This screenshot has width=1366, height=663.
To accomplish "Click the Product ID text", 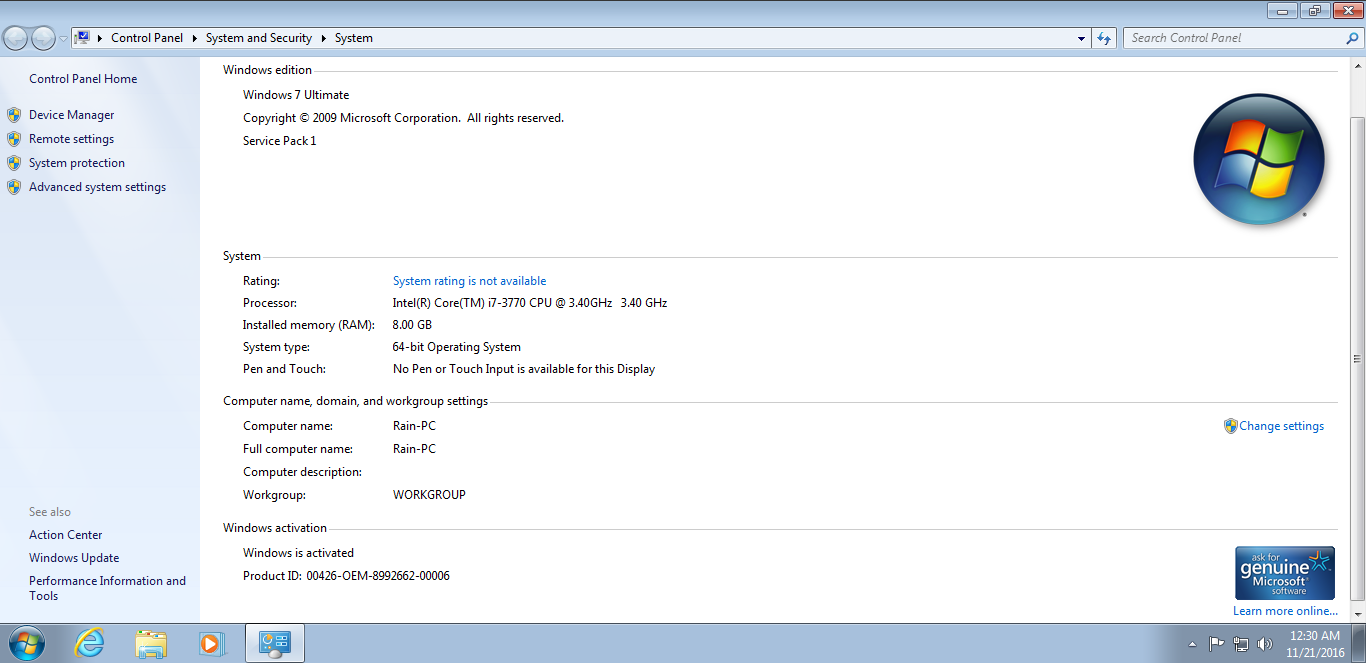I will click(346, 576).
